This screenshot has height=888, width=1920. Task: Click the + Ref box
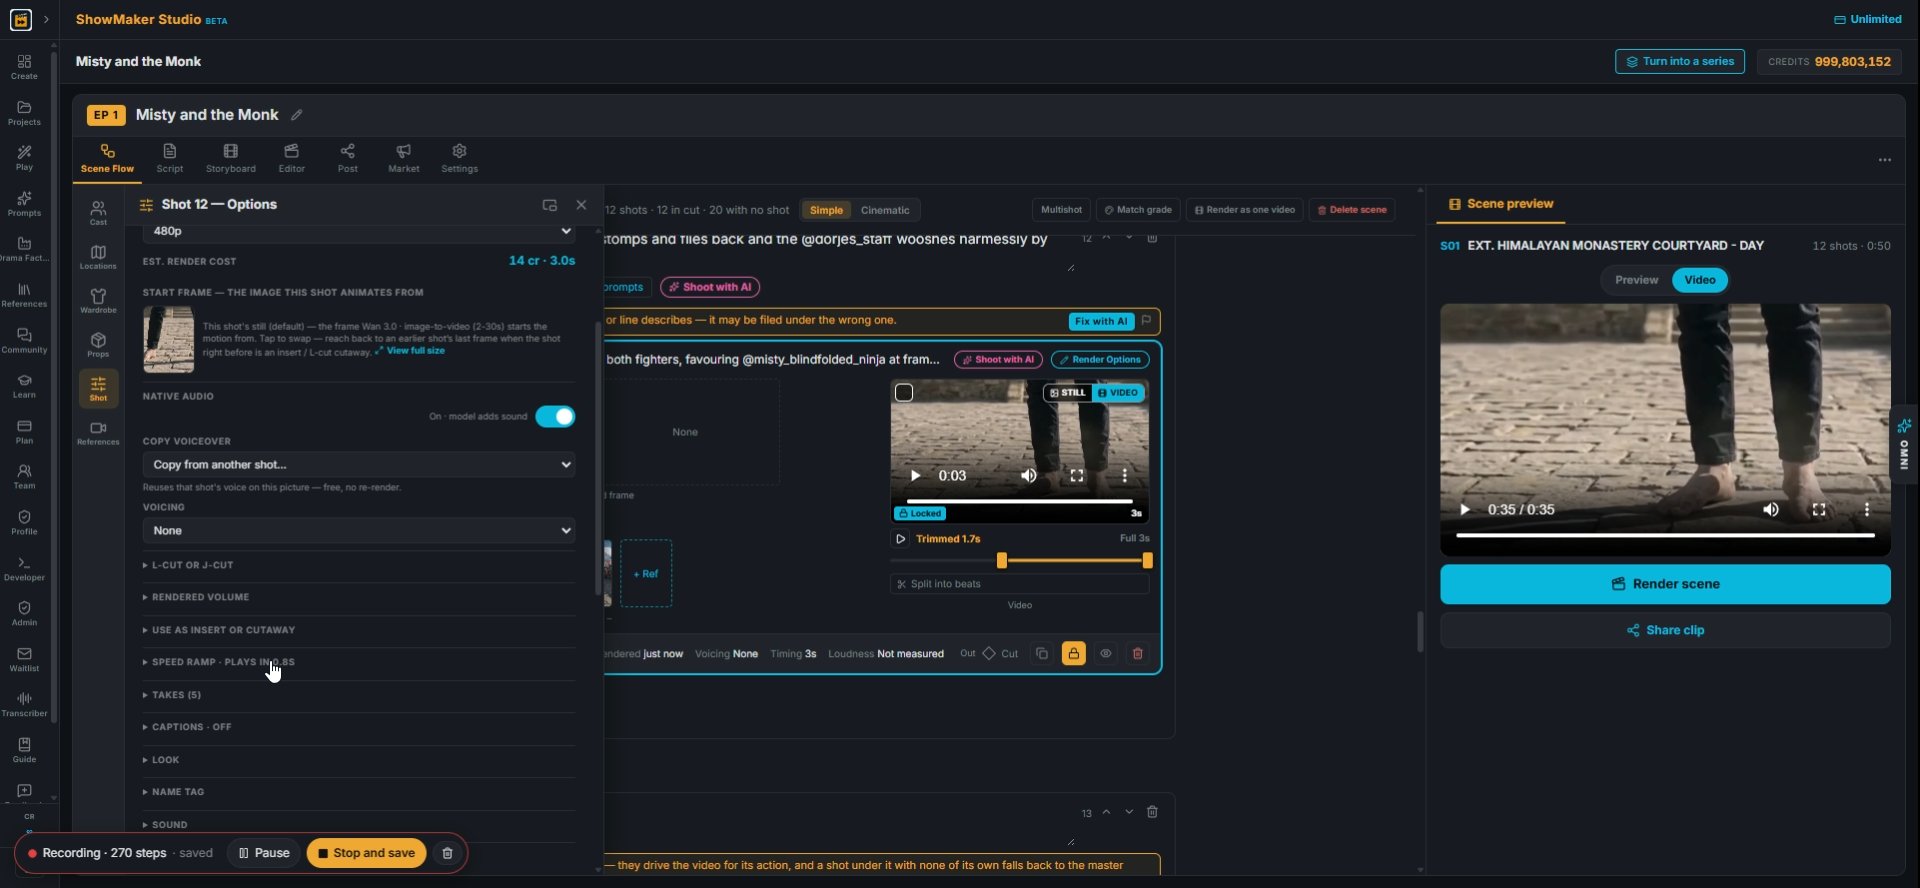[x=646, y=574]
